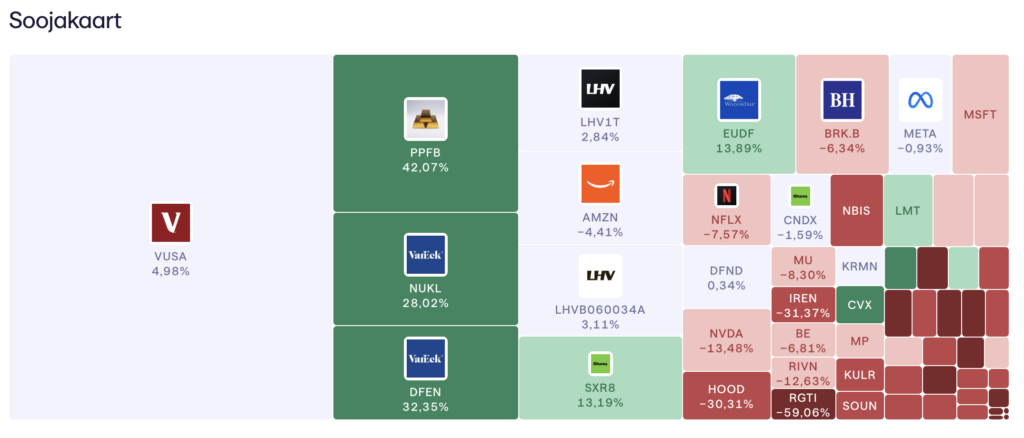Screen dimensions: 1024x438
Task: Select the Amazon AMZN logo icon
Action: (600, 185)
